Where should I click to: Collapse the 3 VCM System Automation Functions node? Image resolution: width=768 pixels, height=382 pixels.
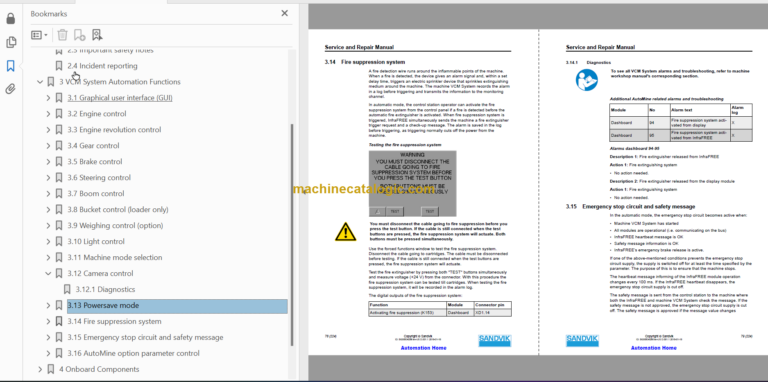(40, 82)
